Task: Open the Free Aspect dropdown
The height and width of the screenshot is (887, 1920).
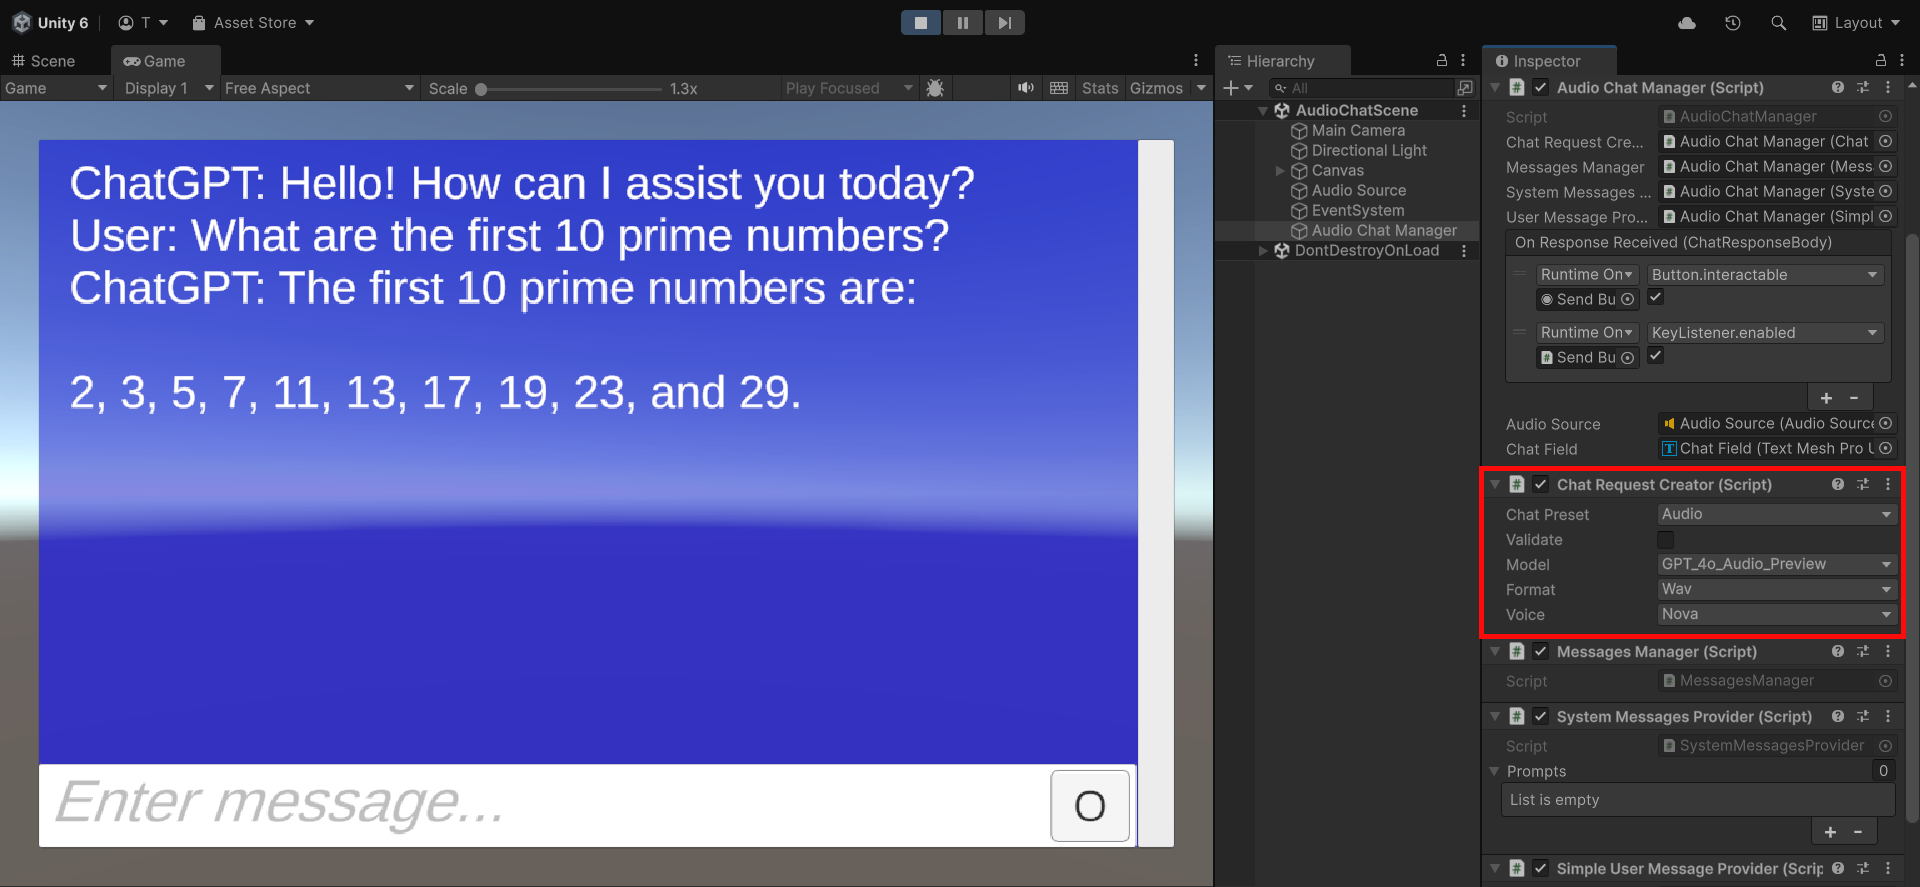Action: click(x=320, y=88)
